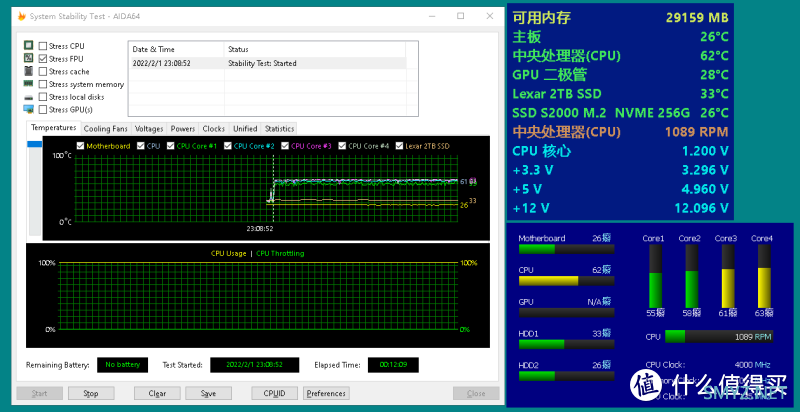Open the Voltages tab

[149, 129]
